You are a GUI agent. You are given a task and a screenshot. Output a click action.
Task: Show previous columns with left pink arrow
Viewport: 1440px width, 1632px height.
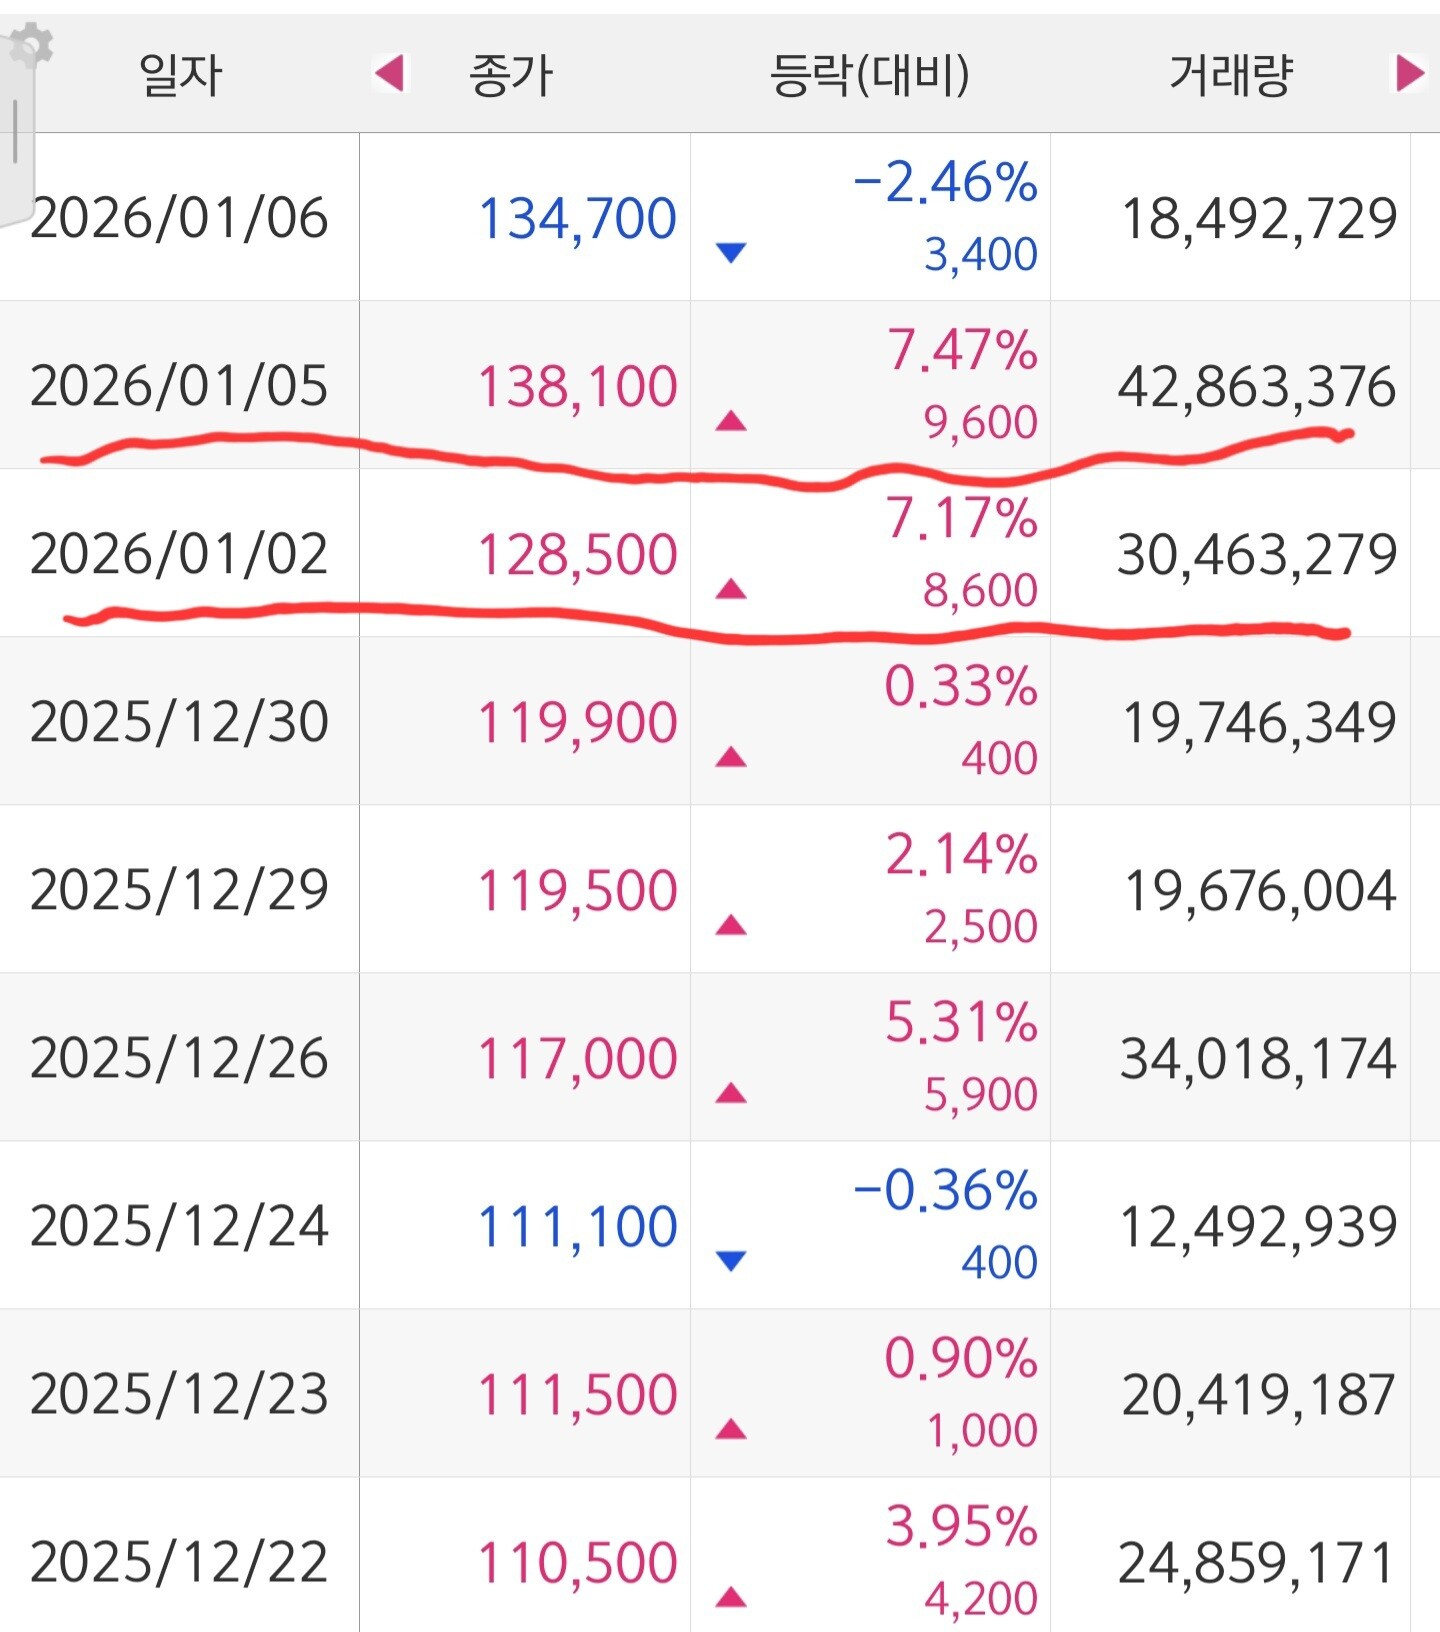tap(389, 73)
